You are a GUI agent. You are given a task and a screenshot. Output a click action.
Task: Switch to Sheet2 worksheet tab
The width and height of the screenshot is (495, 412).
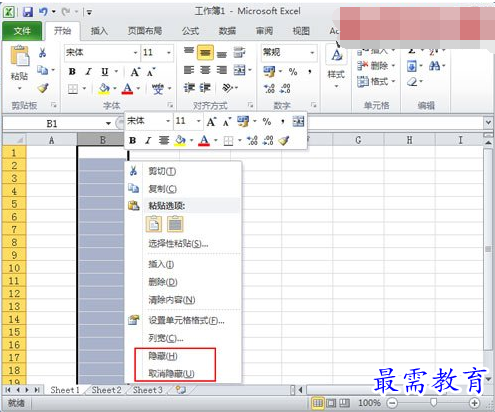106,390
